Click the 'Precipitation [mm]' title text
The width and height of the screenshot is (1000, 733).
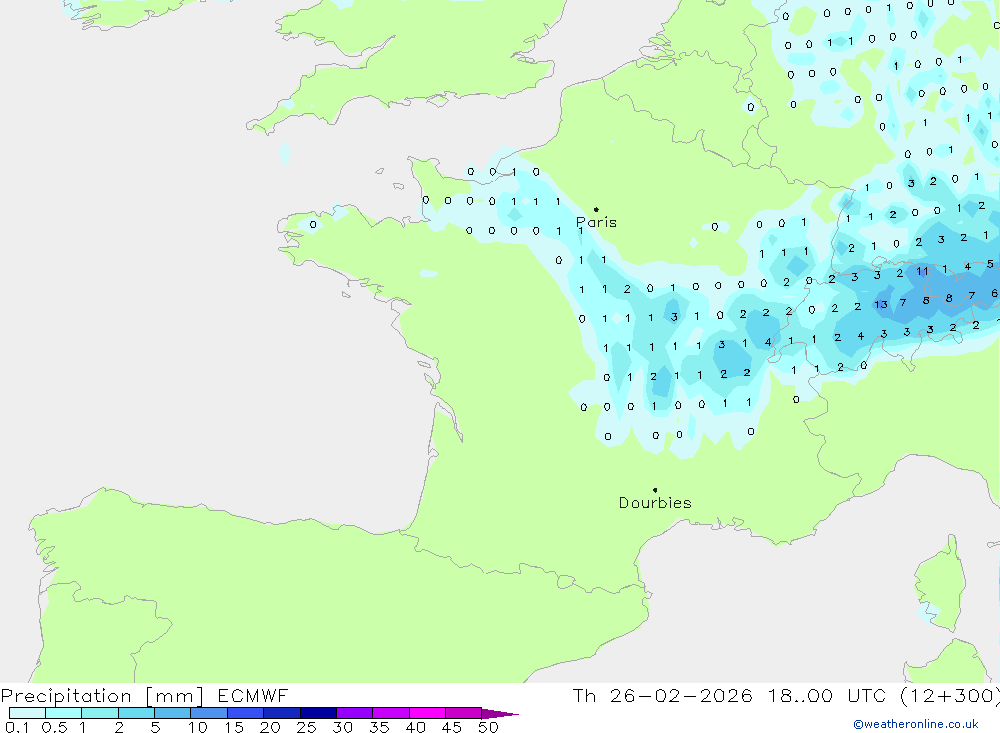[102, 696]
